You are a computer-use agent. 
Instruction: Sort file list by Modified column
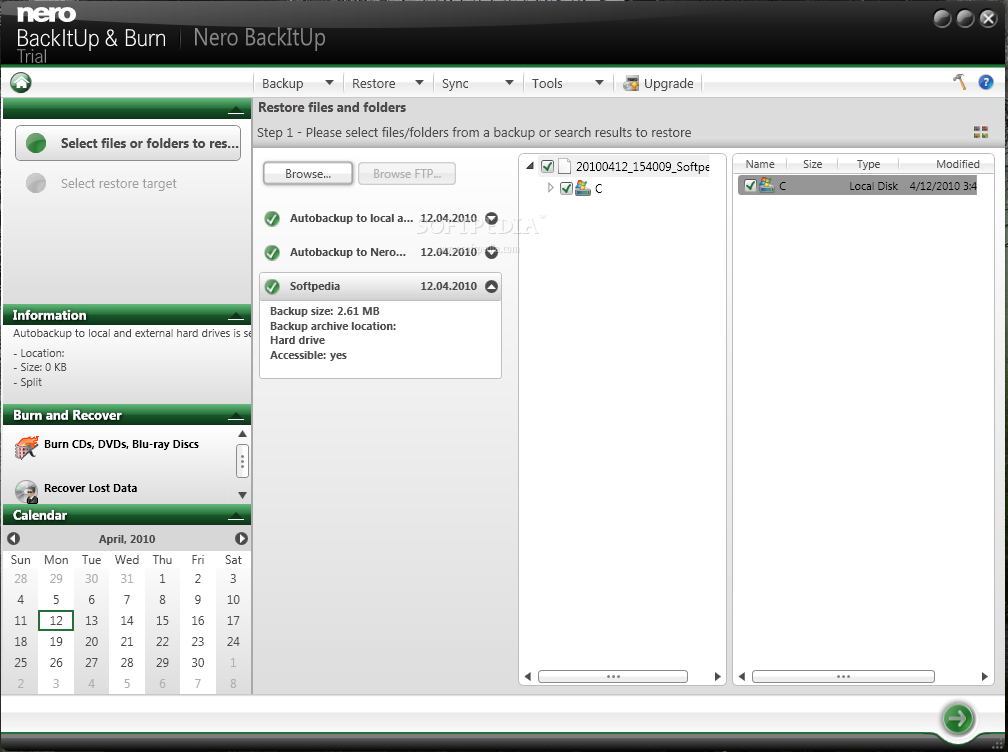click(957, 164)
